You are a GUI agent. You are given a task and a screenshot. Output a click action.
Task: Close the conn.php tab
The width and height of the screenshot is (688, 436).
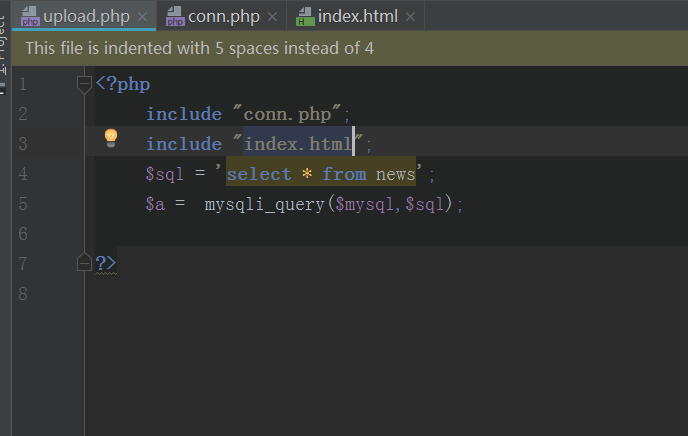tap(272, 17)
